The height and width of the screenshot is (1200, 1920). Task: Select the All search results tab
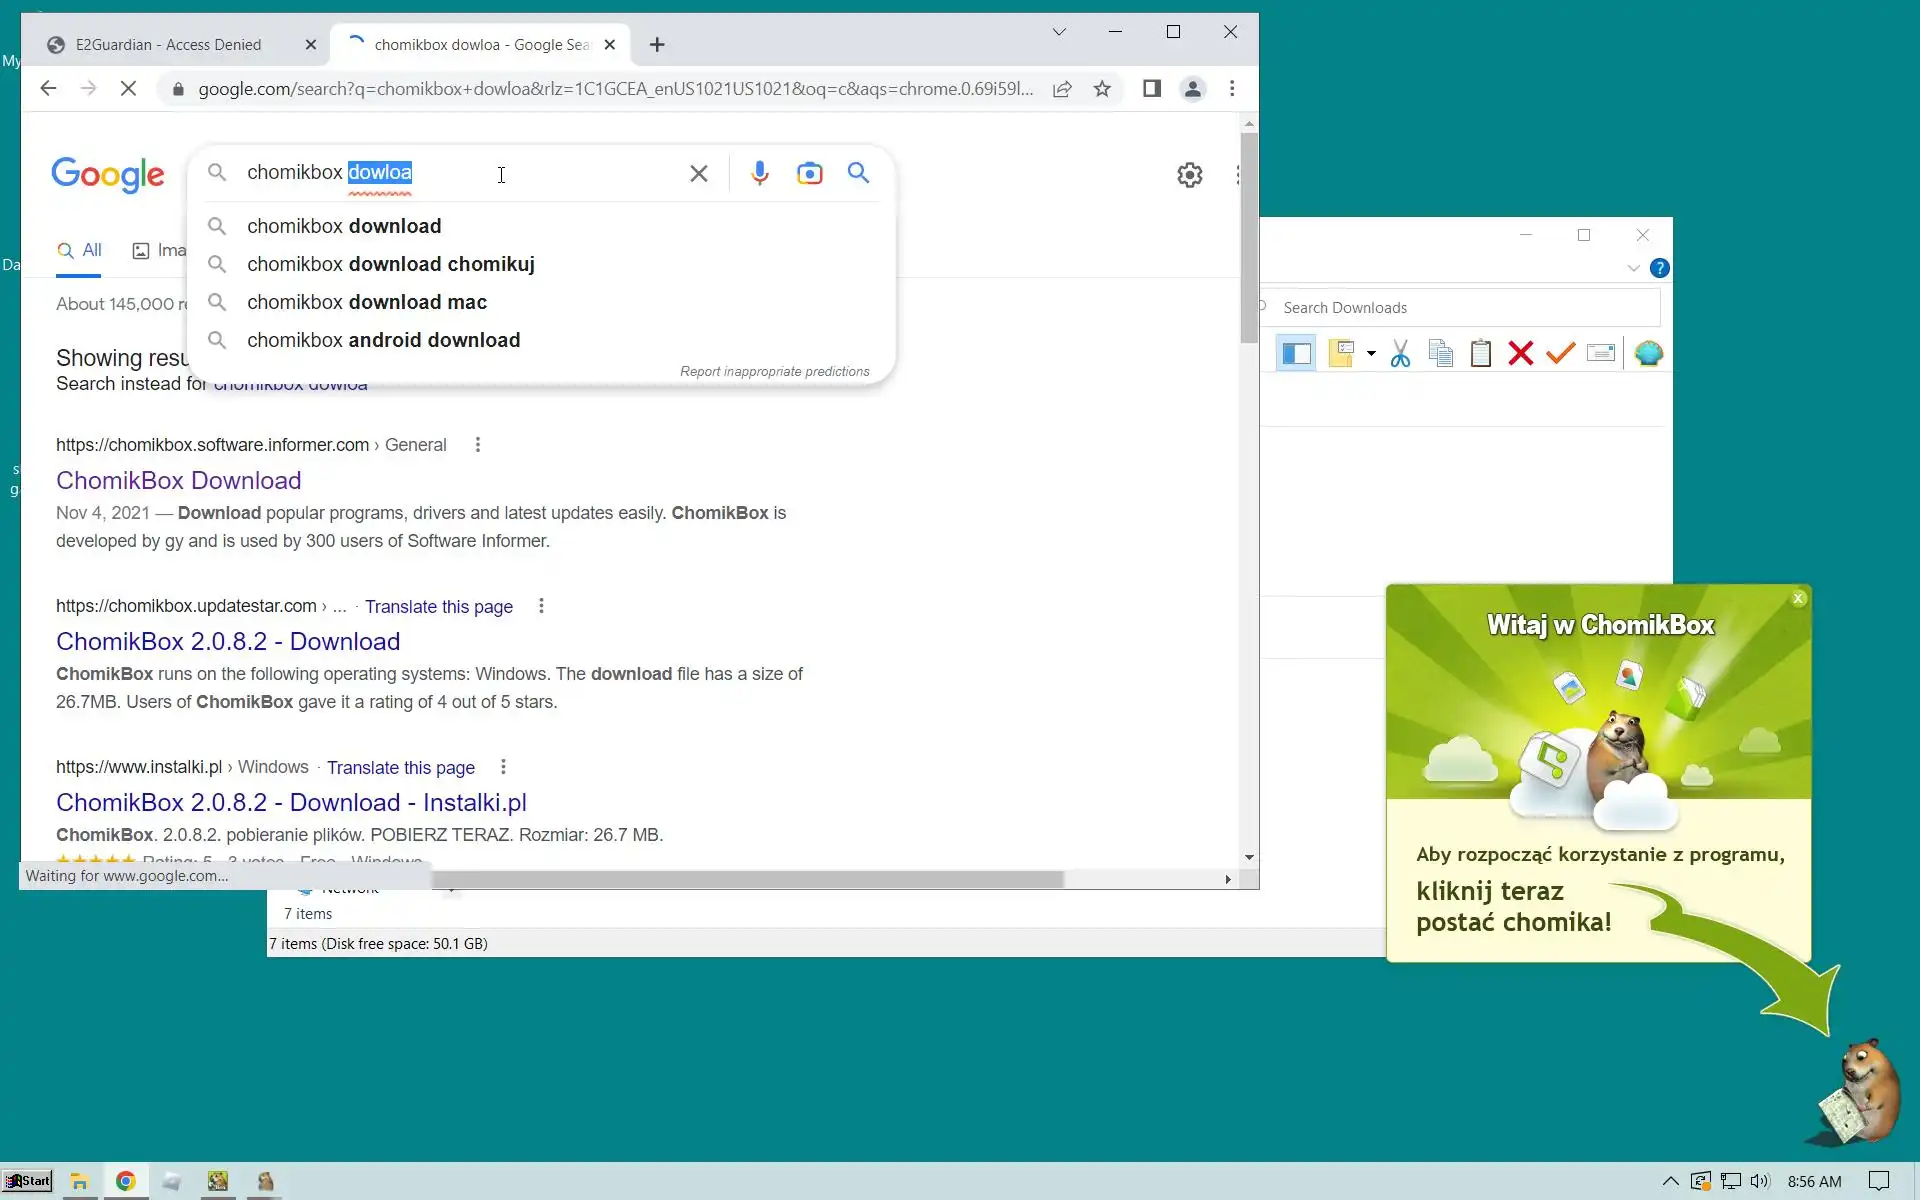(80, 251)
